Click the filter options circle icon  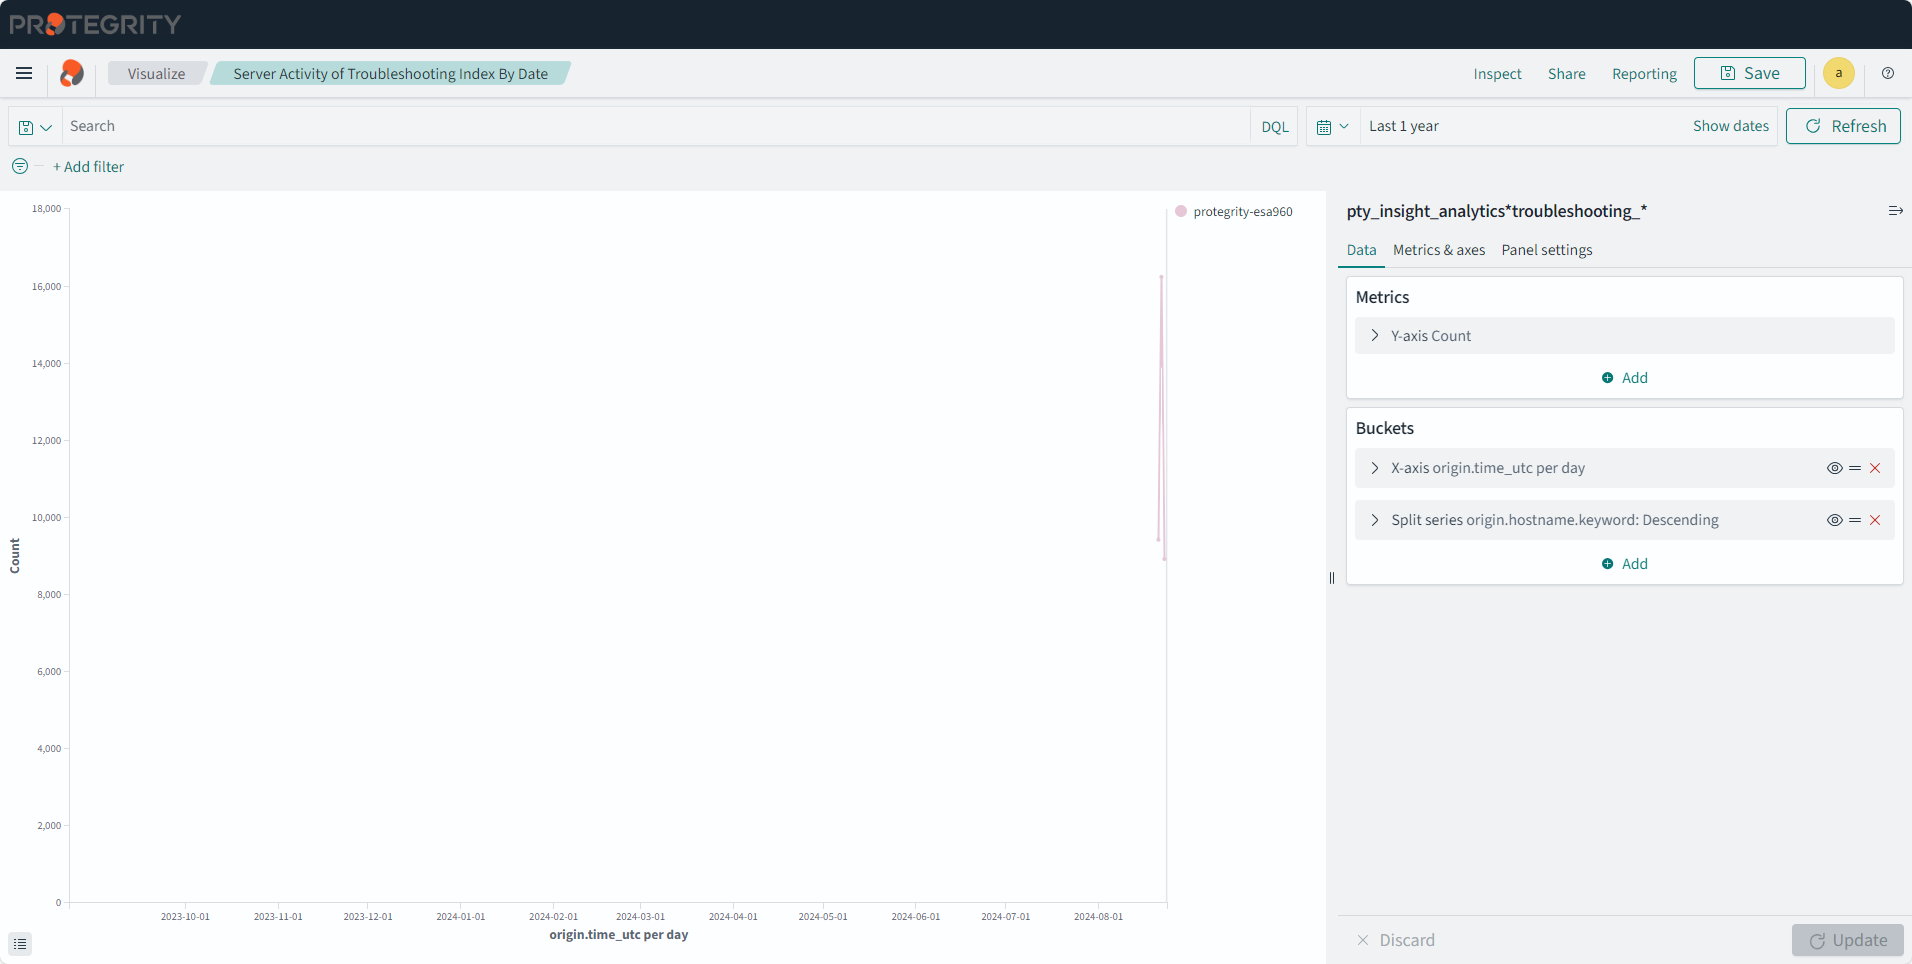[x=20, y=167]
